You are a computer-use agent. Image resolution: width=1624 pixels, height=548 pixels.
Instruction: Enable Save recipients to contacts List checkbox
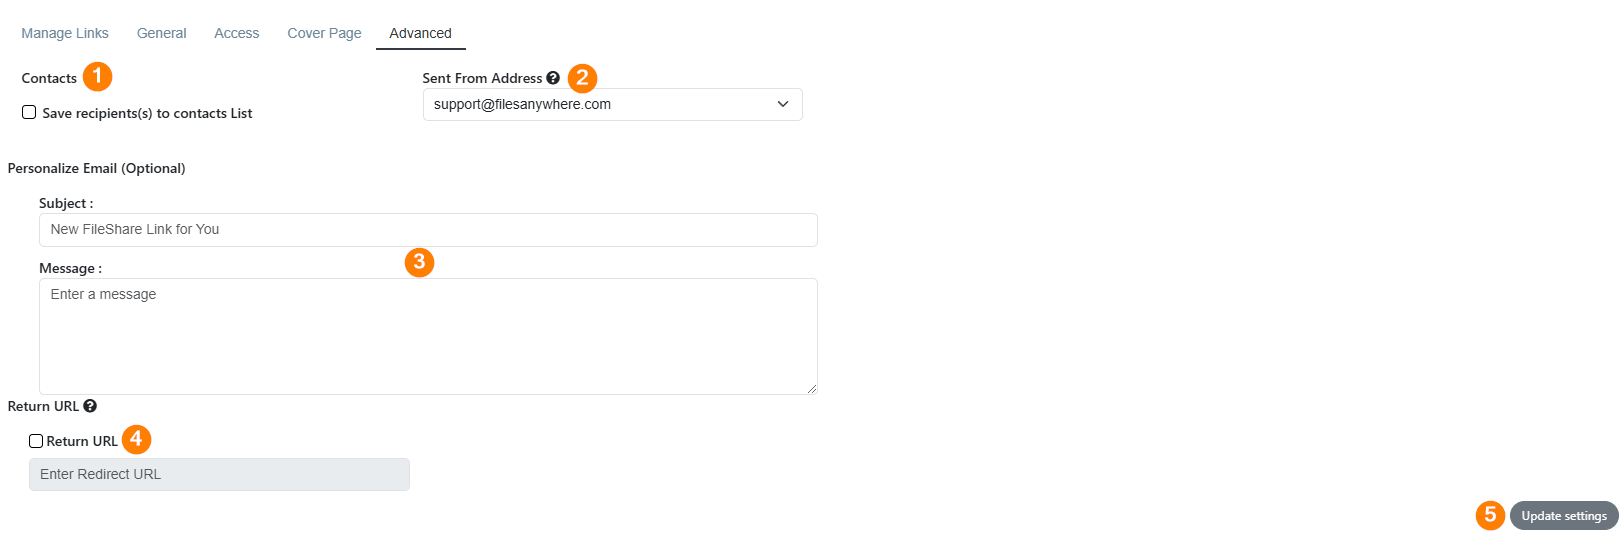coord(29,112)
